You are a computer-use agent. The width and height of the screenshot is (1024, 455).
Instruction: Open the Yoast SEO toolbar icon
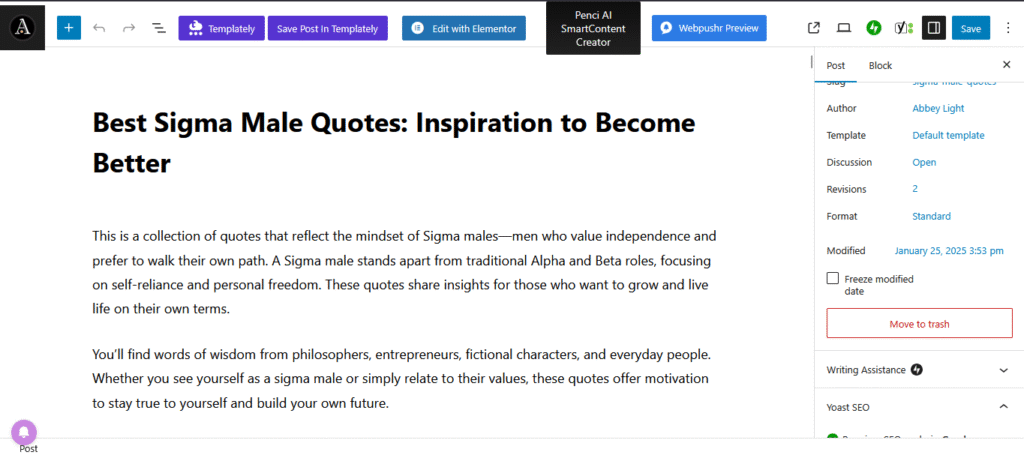[x=903, y=28]
